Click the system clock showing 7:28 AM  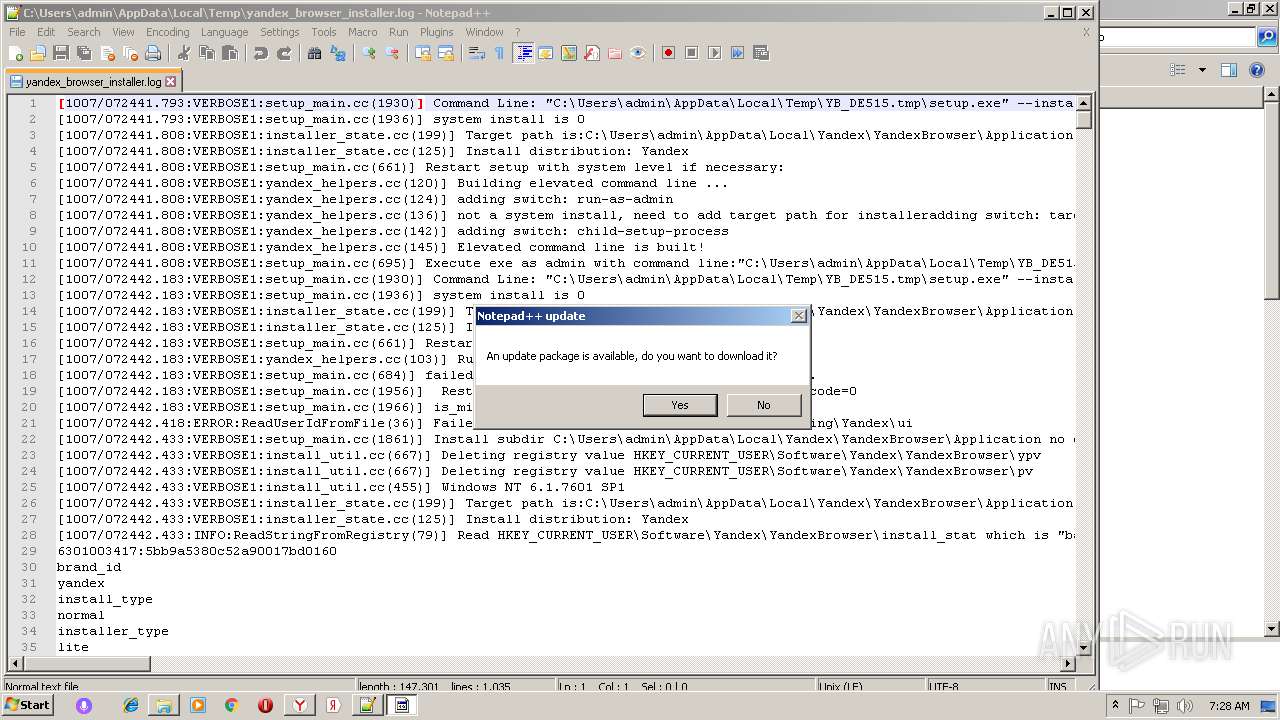[1228, 705]
